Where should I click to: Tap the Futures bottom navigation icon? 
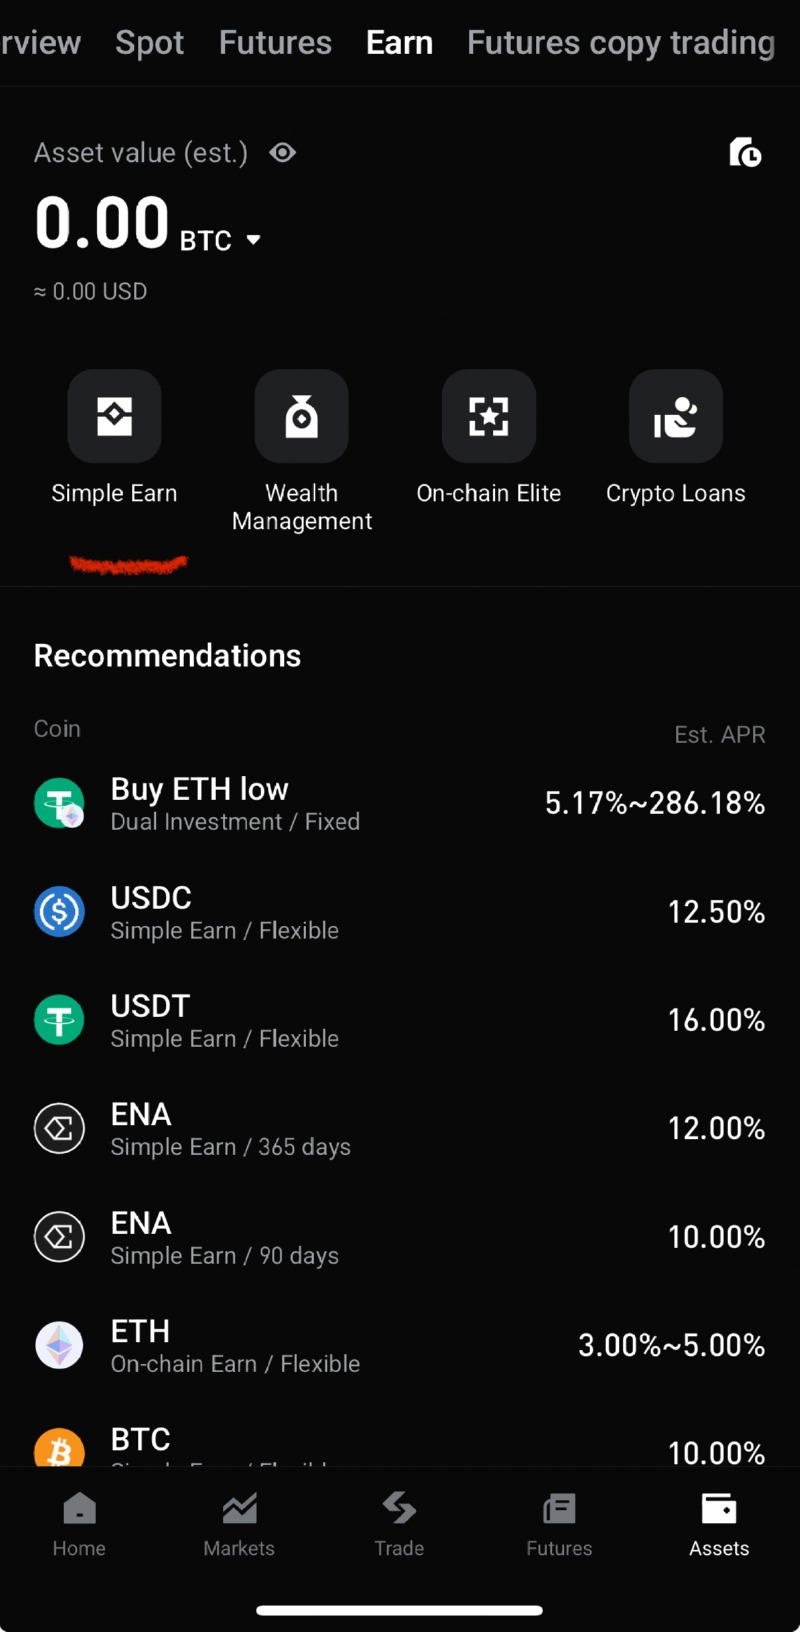pos(559,1510)
